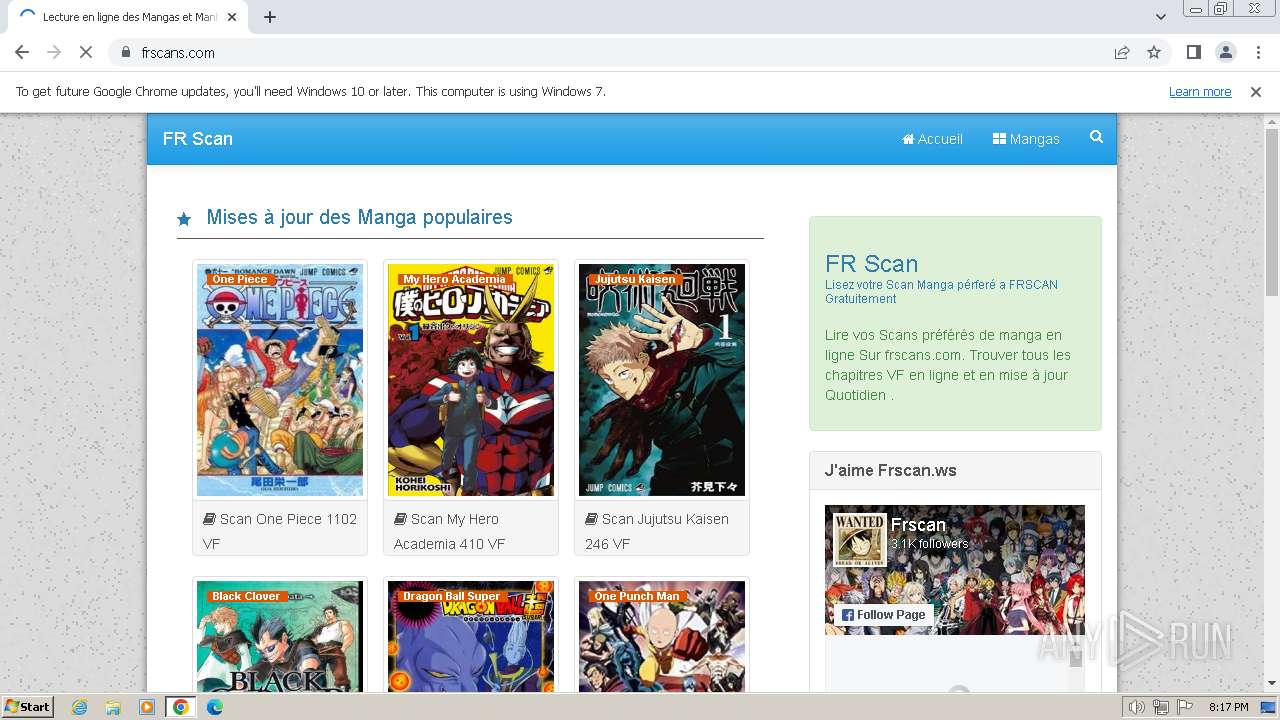Viewport: 1280px width, 720px height.
Task: Open the One Piece cover thumbnail
Action: [x=280, y=380]
